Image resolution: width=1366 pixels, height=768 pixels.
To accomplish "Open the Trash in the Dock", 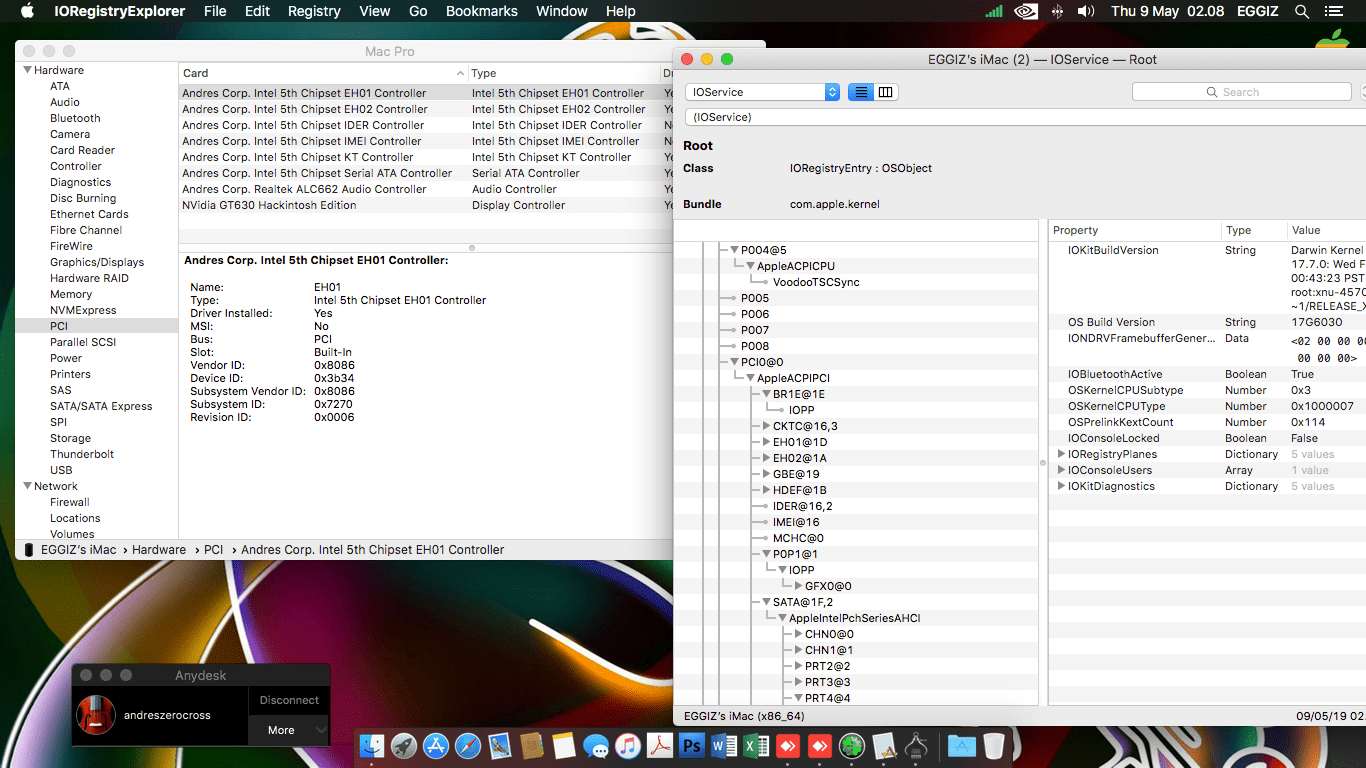I will click(x=993, y=746).
